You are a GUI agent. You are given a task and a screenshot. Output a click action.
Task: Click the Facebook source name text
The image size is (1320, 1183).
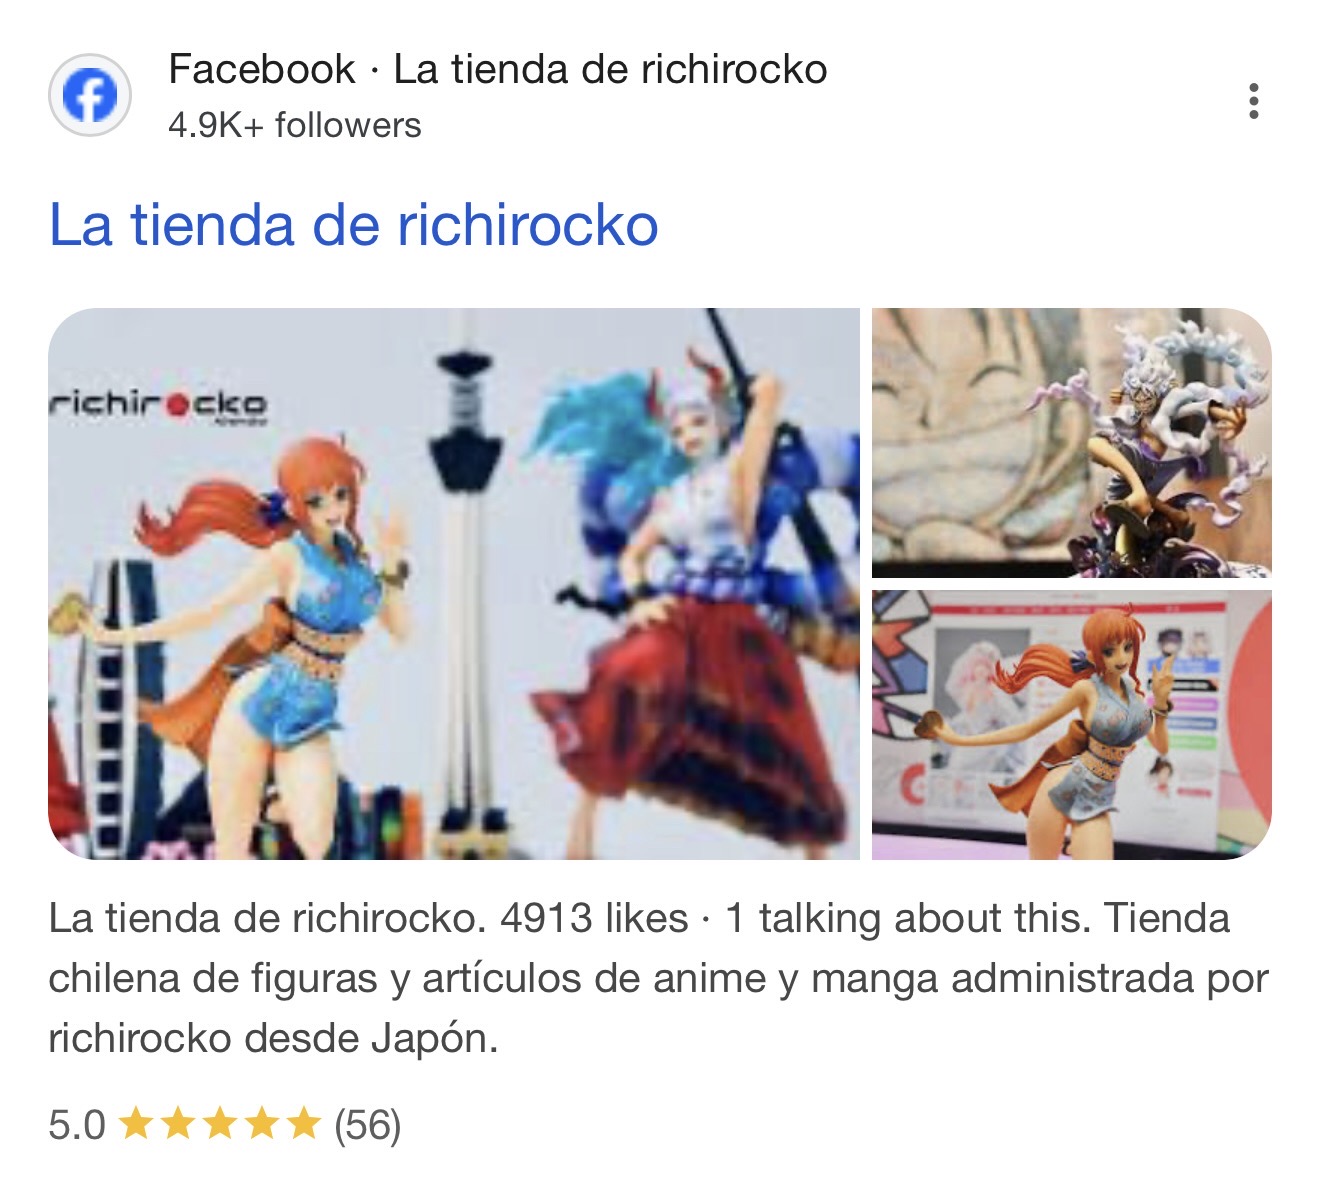(x=261, y=69)
